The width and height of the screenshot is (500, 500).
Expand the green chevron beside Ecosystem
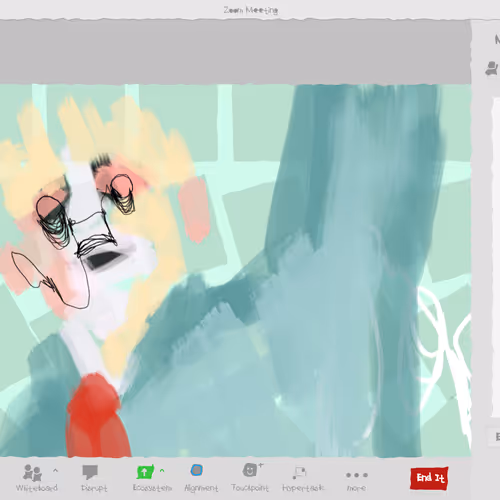point(162,471)
